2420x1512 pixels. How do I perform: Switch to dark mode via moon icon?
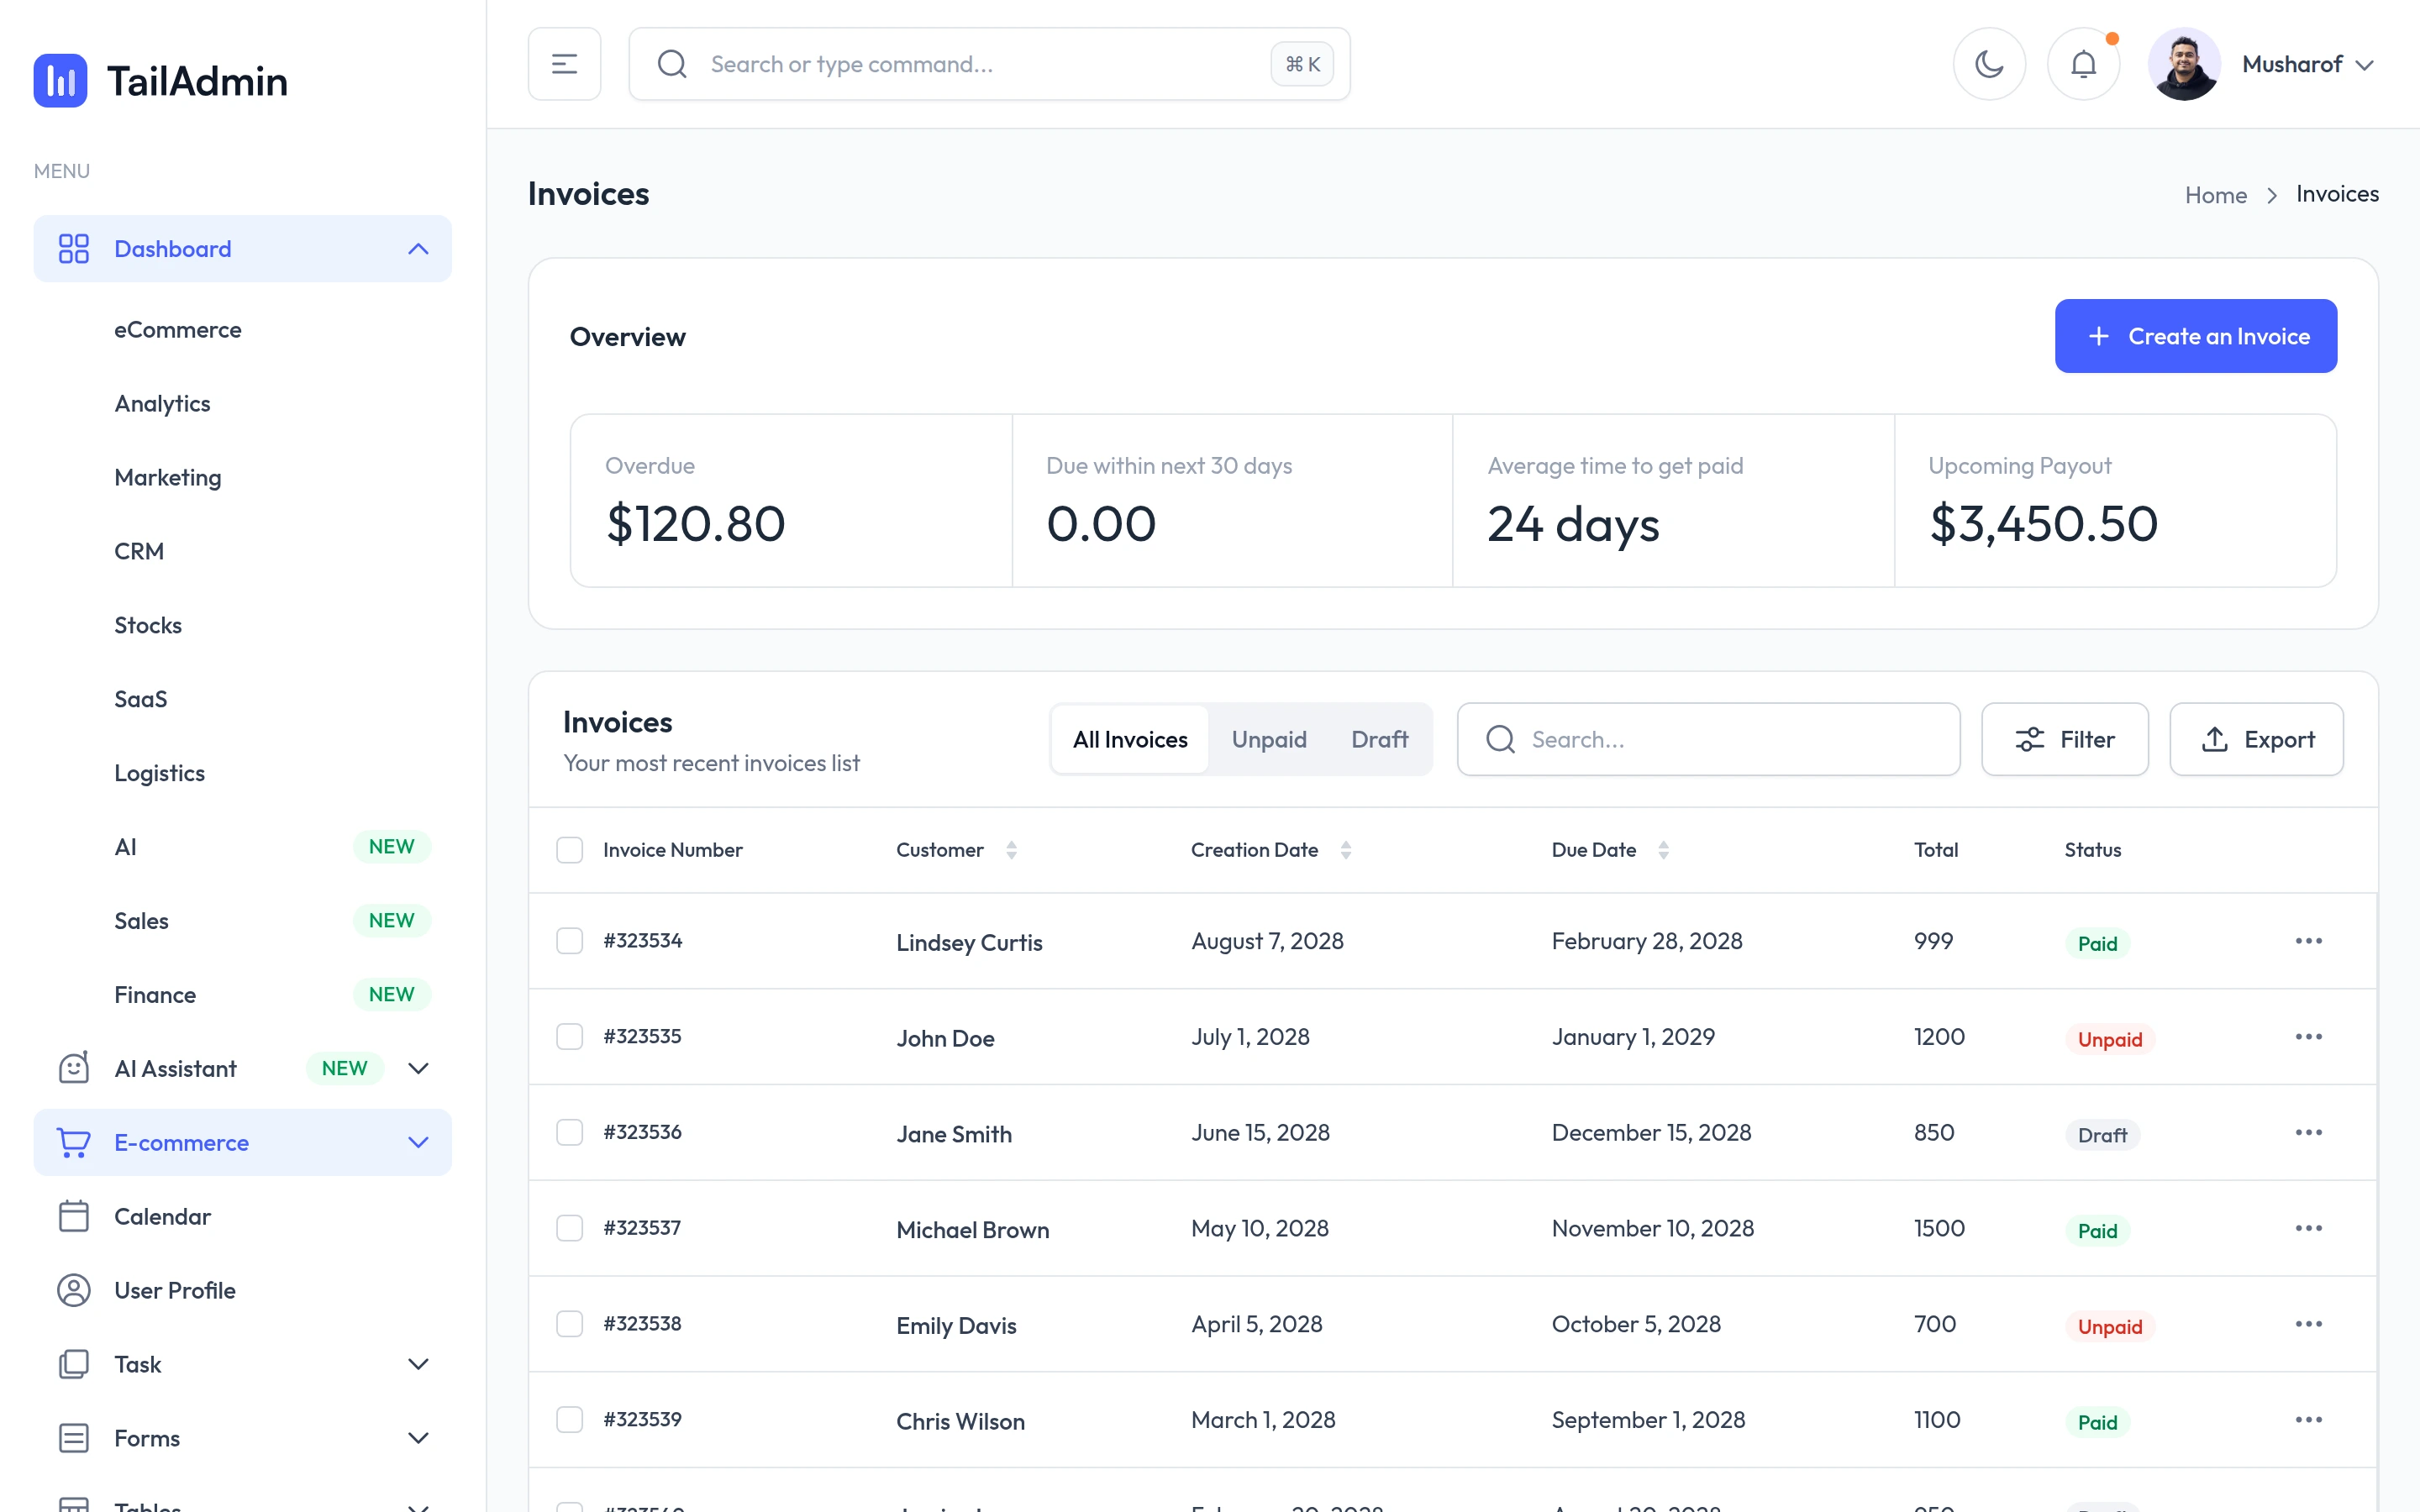point(1989,64)
